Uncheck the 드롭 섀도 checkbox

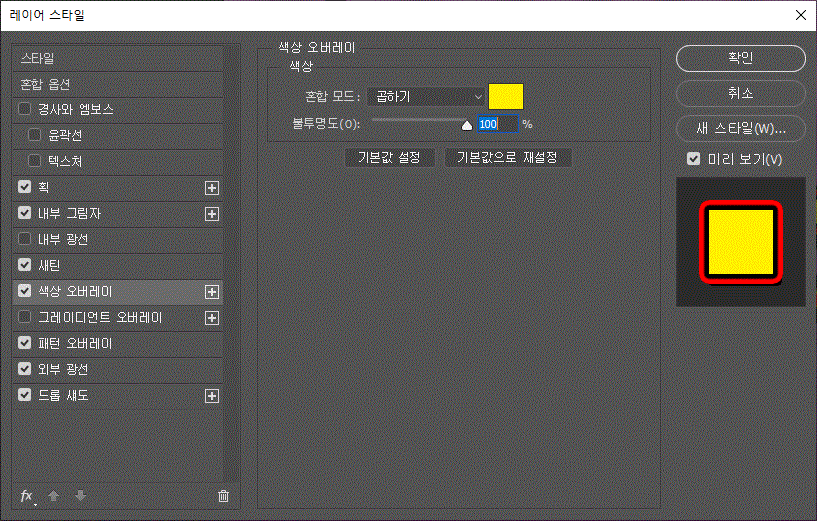coord(24,395)
